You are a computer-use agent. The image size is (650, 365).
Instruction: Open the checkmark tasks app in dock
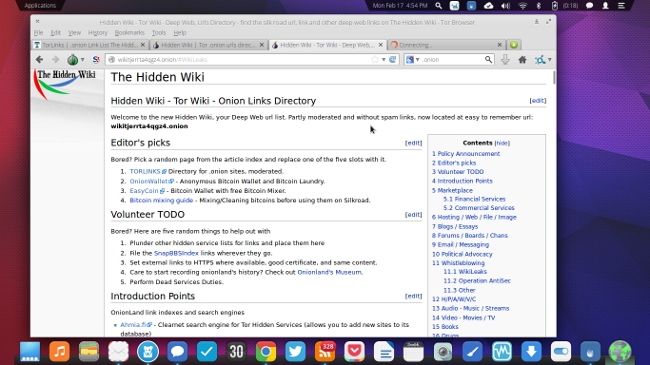pyautogui.click(x=207, y=352)
